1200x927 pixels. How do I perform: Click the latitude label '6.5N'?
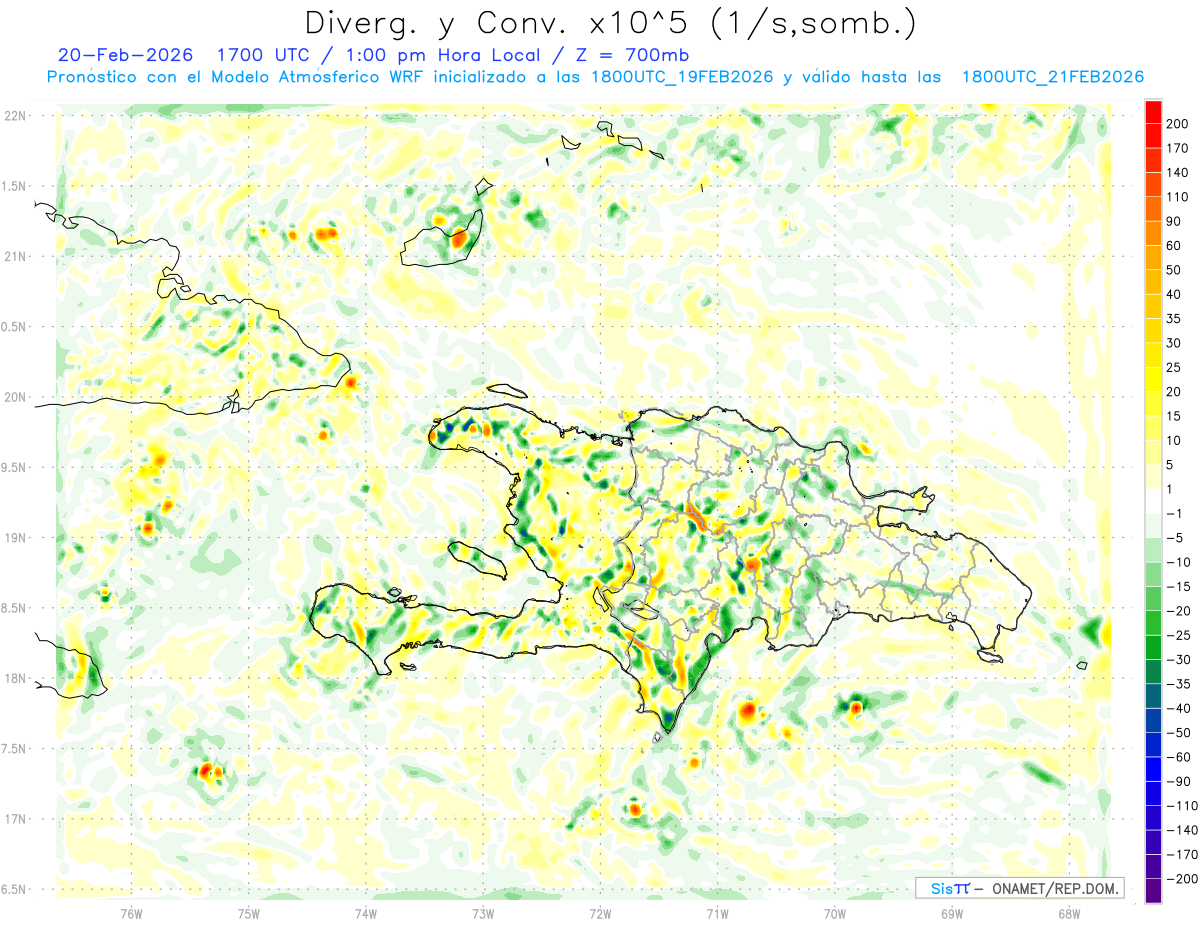pos(15,889)
